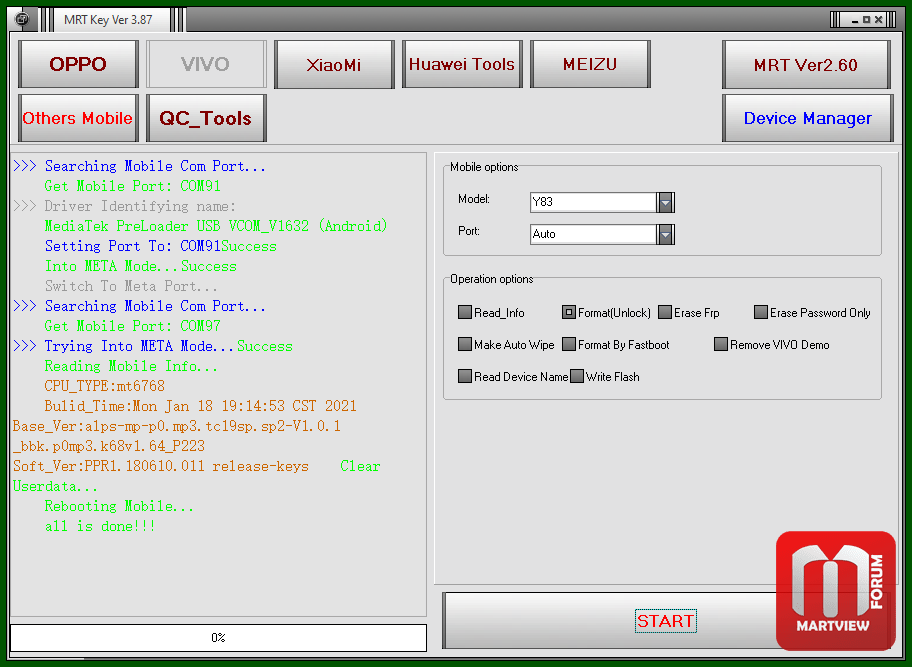912x667 pixels.
Task: Minimize the MRT Key window
Action: coord(854,20)
